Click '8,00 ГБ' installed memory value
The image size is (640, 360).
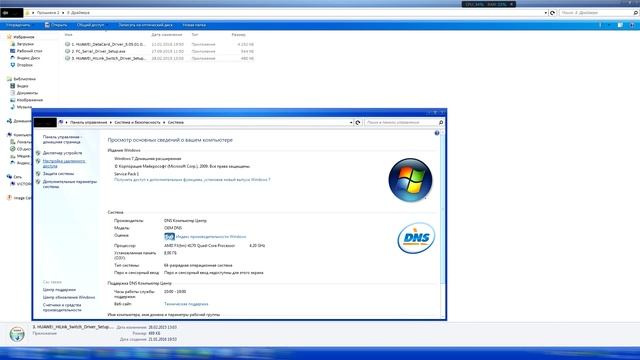(x=170, y=253)
